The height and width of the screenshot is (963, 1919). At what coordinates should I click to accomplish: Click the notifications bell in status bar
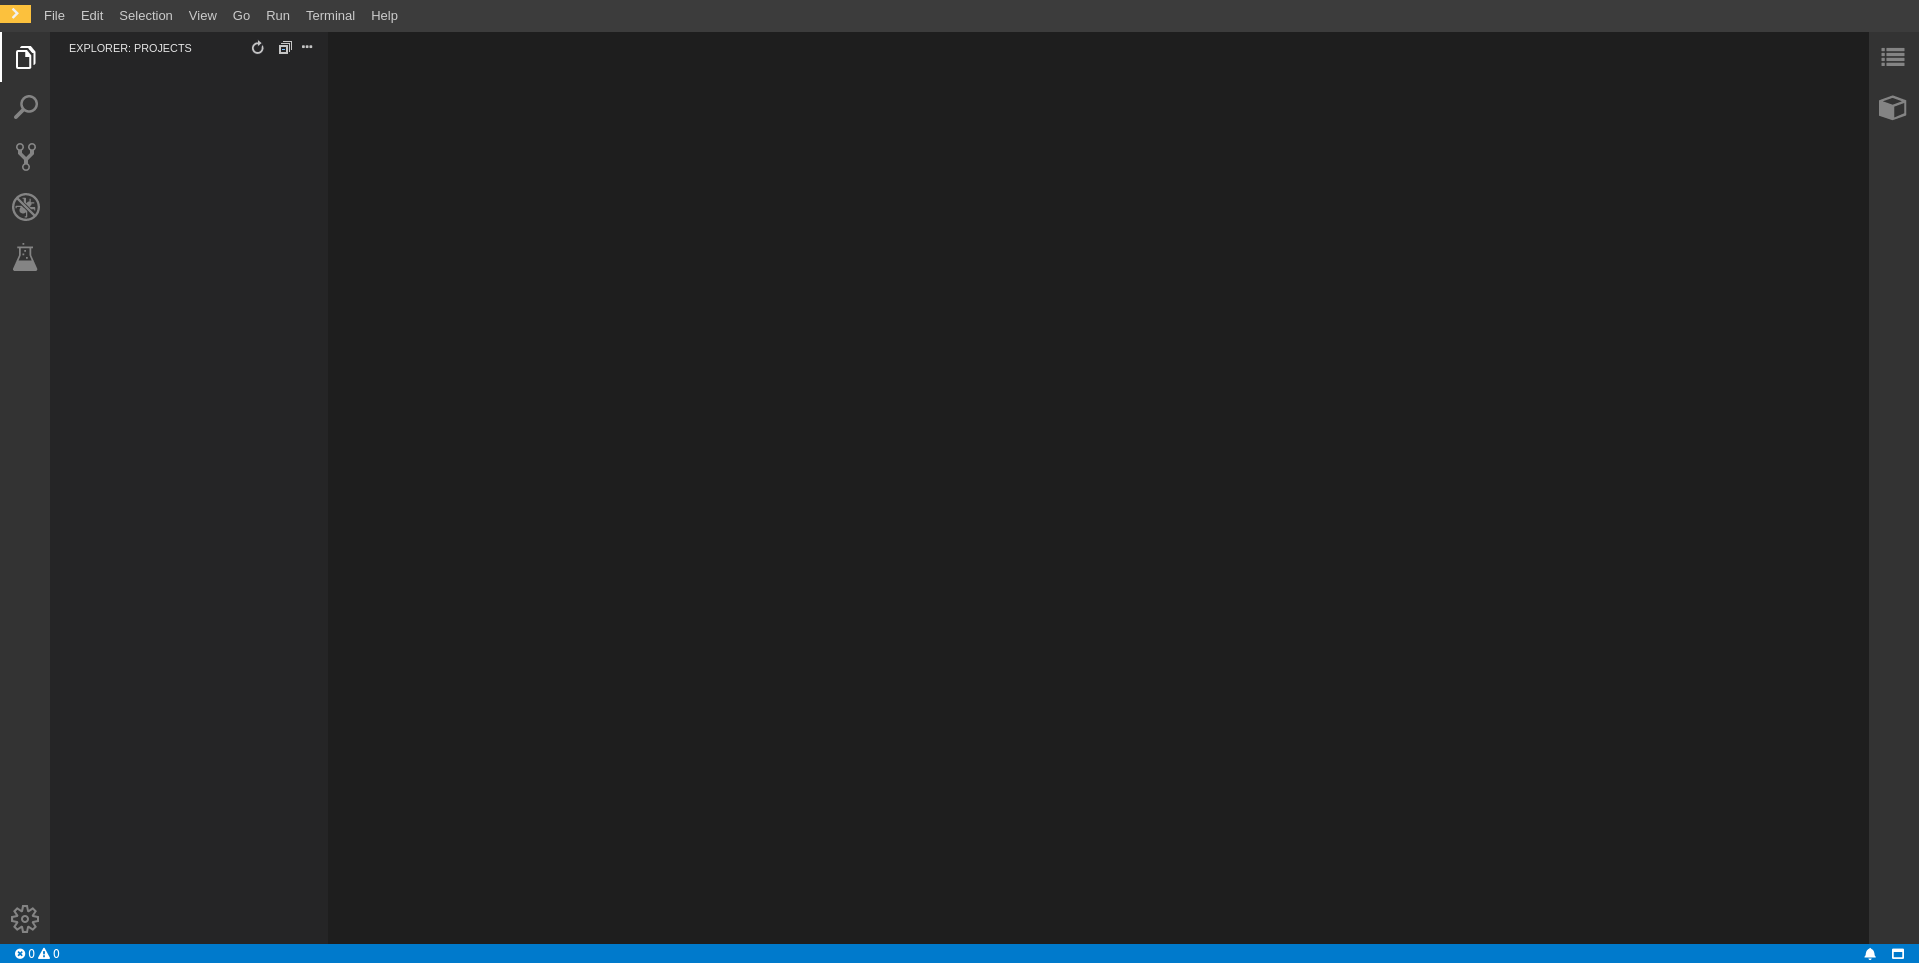pos(1870,954)
